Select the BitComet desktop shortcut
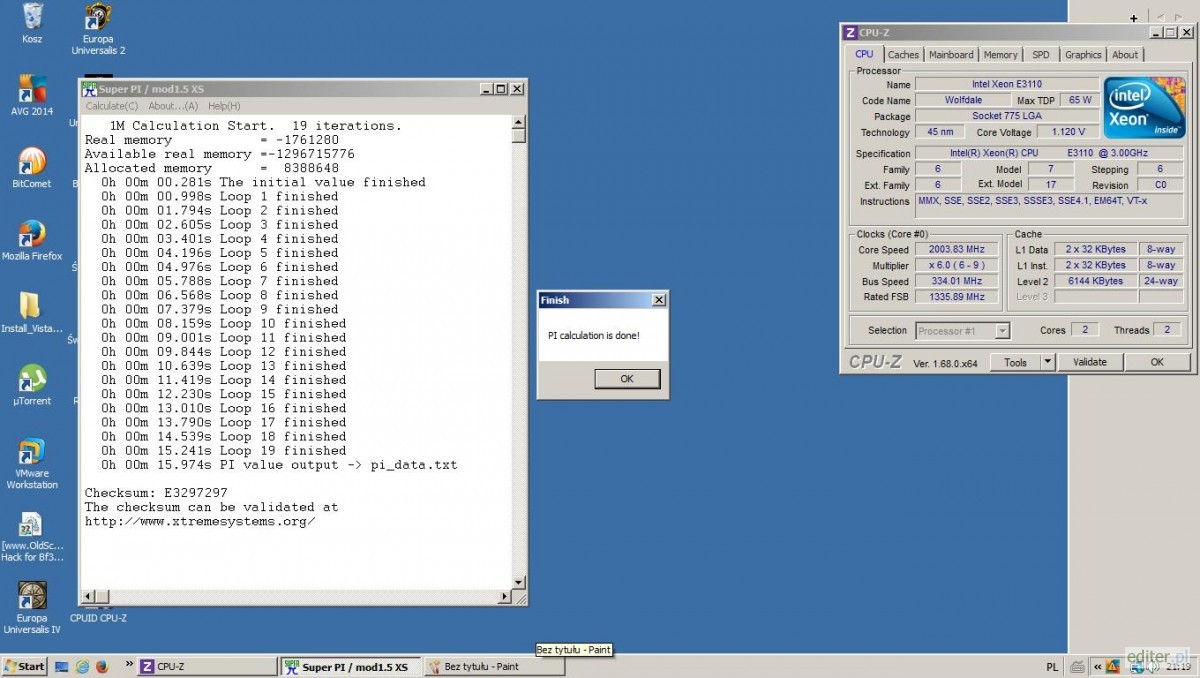Screen dimensions: 1200x678 [x=32, y=167]
